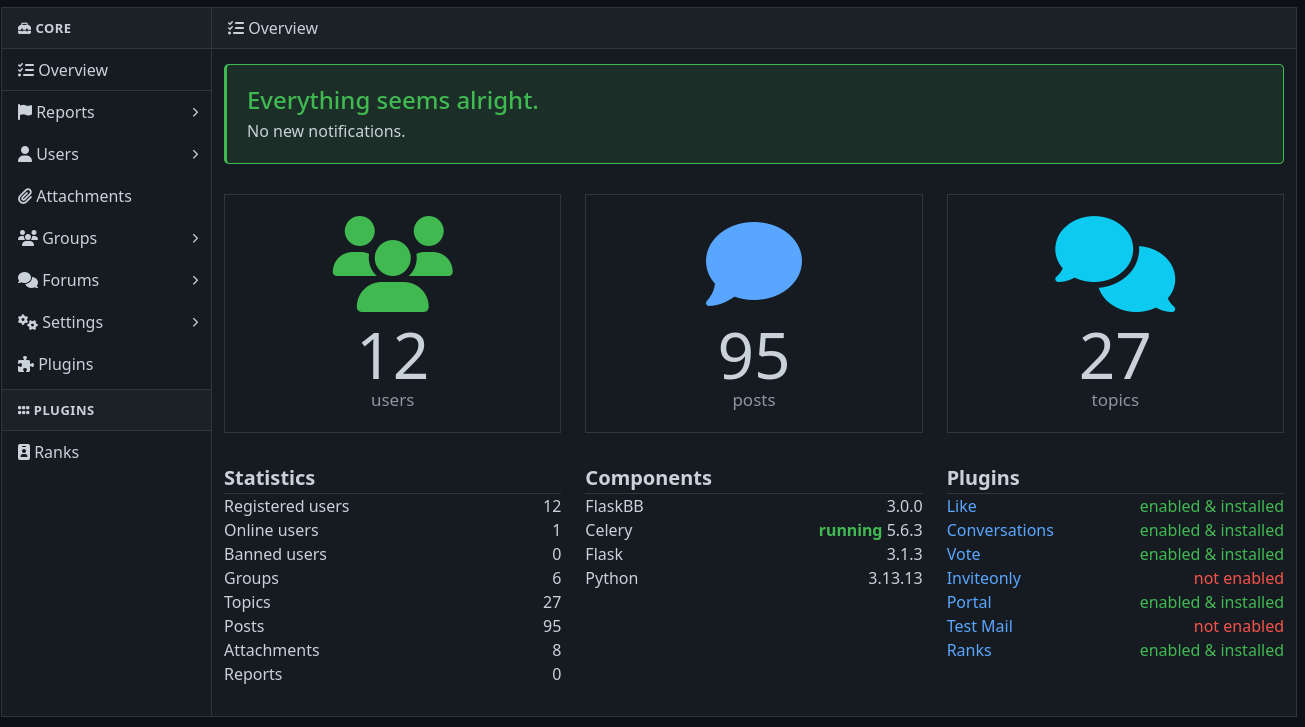The height and width of the screenshot is (727, 1305).
Task: Click the Statistics section heading
Action: point(269,478)
